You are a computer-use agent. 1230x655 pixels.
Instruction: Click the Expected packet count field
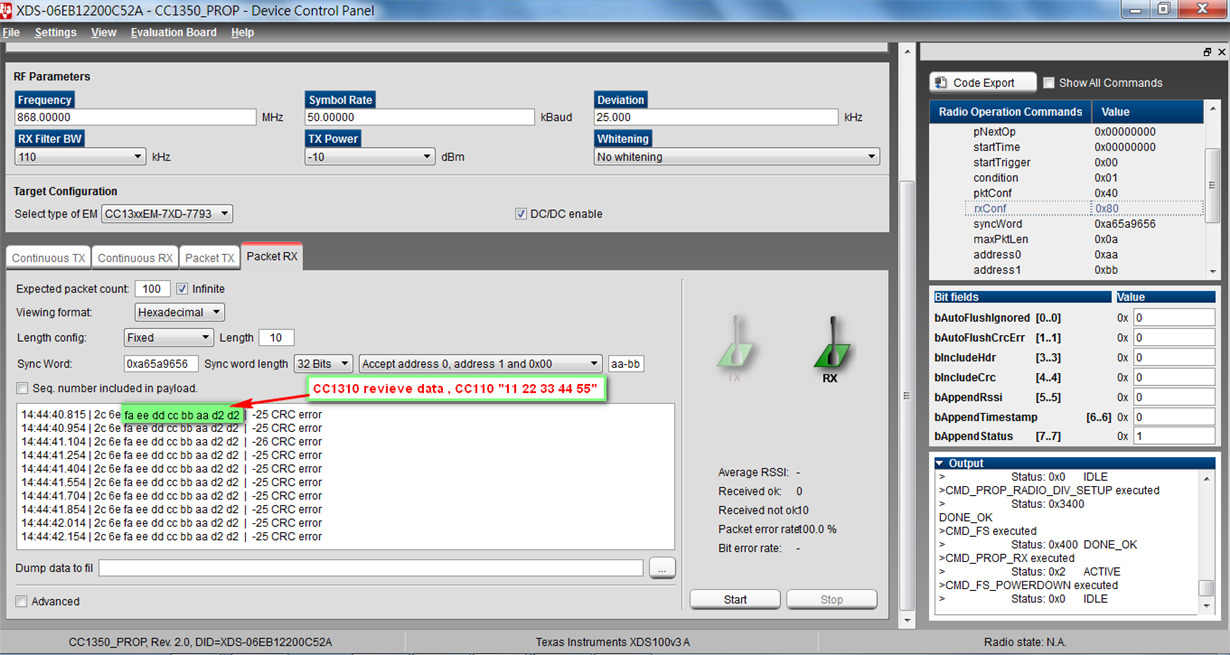[x=152, y=288]
